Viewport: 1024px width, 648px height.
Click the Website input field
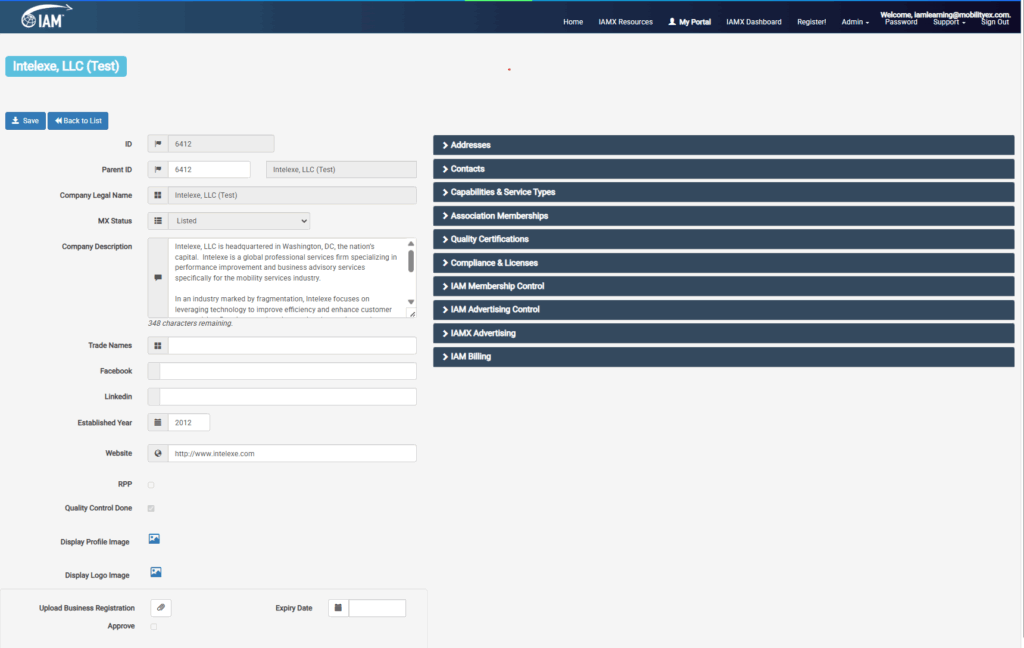point(292,453)
